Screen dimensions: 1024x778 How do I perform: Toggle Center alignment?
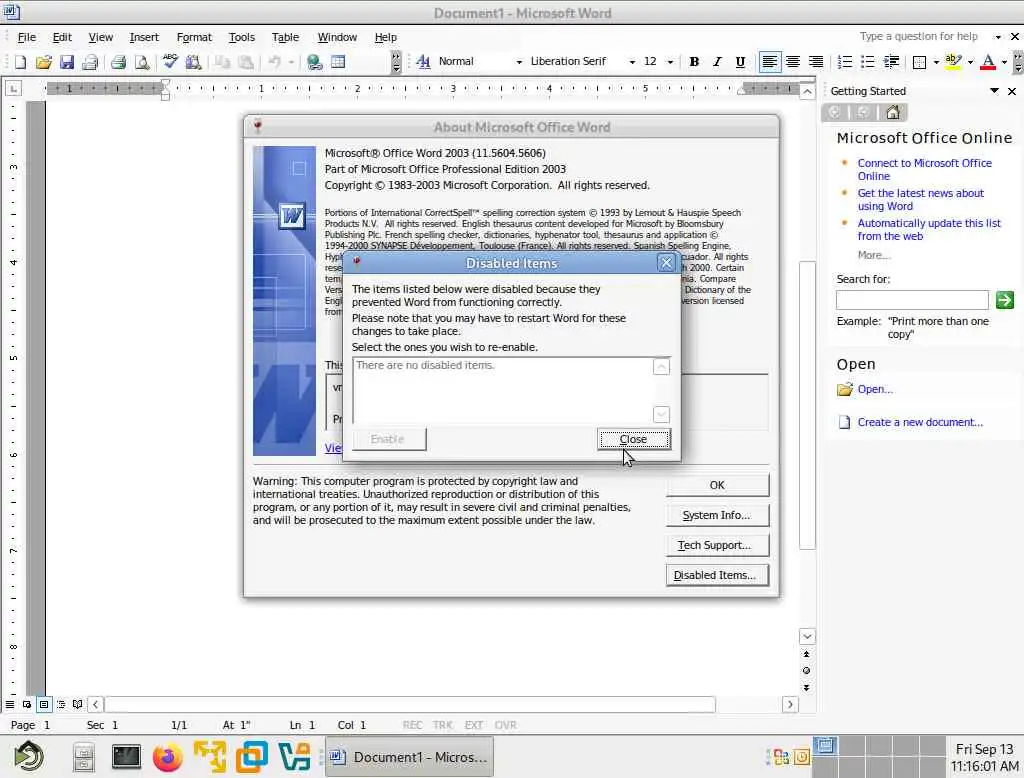coord(793,61)
